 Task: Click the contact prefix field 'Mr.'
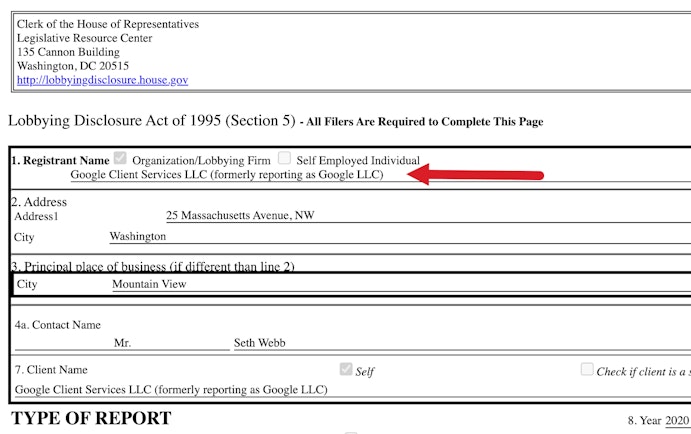click(x=122, y=343)
